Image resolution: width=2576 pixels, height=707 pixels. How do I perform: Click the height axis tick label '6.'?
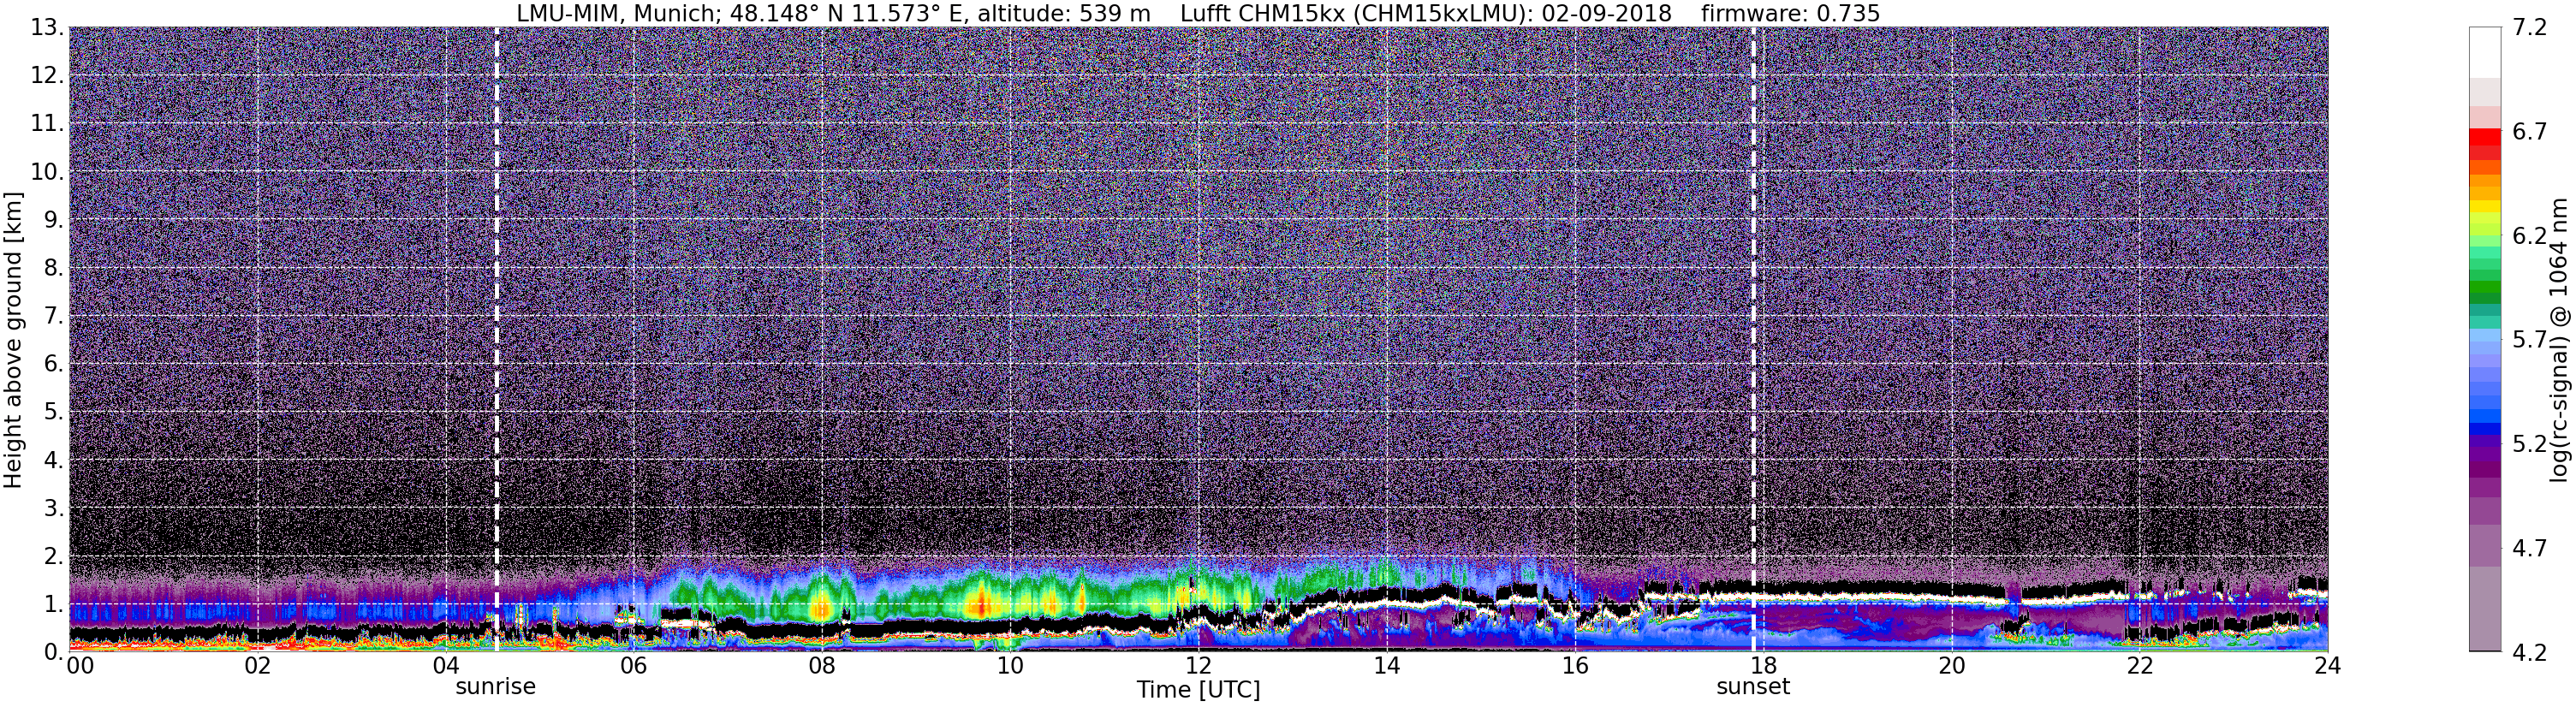click(x=53, y=364)
